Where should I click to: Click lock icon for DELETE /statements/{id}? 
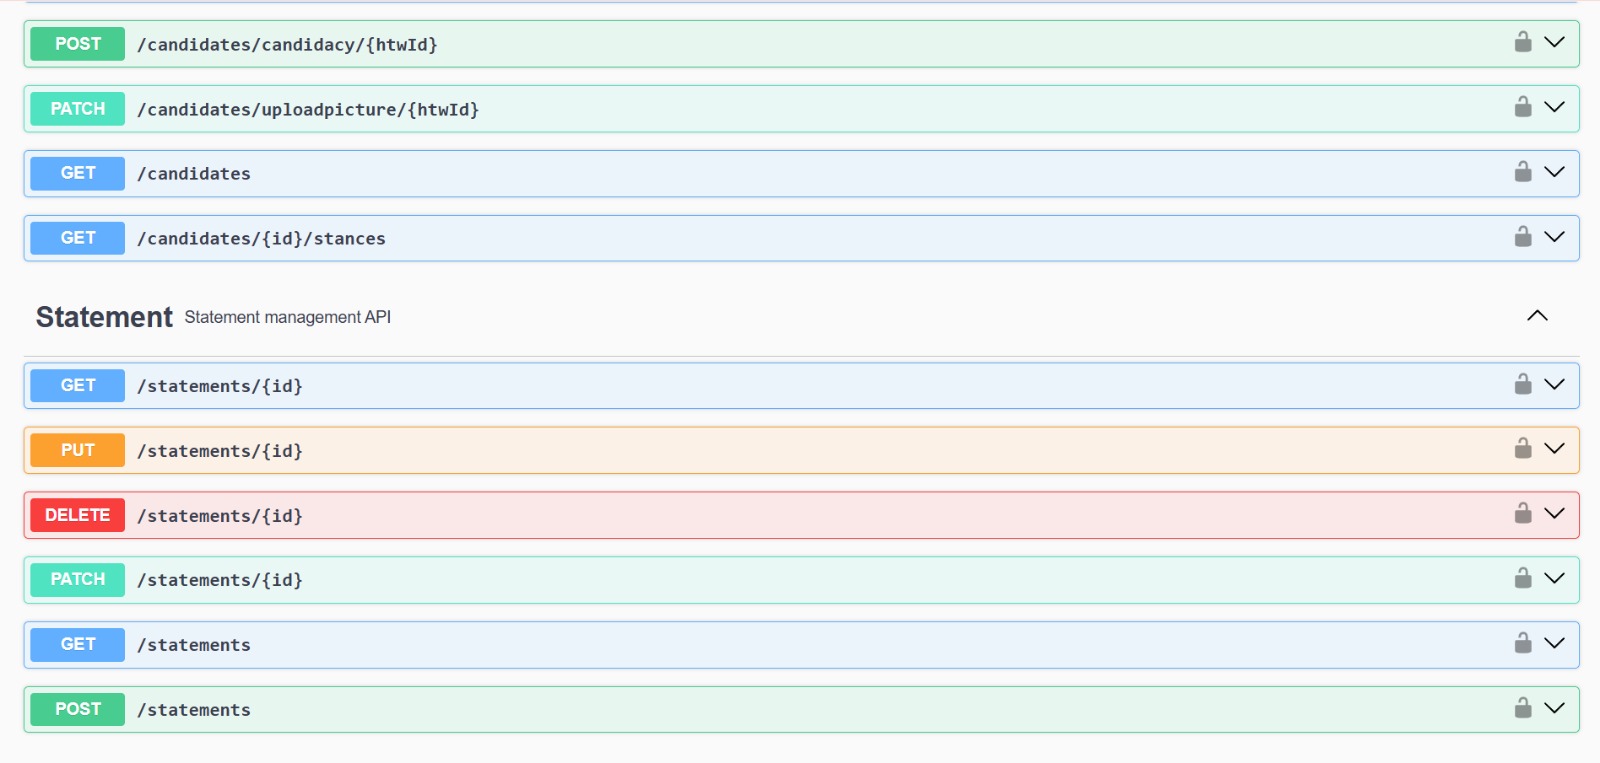[1523, 514]
